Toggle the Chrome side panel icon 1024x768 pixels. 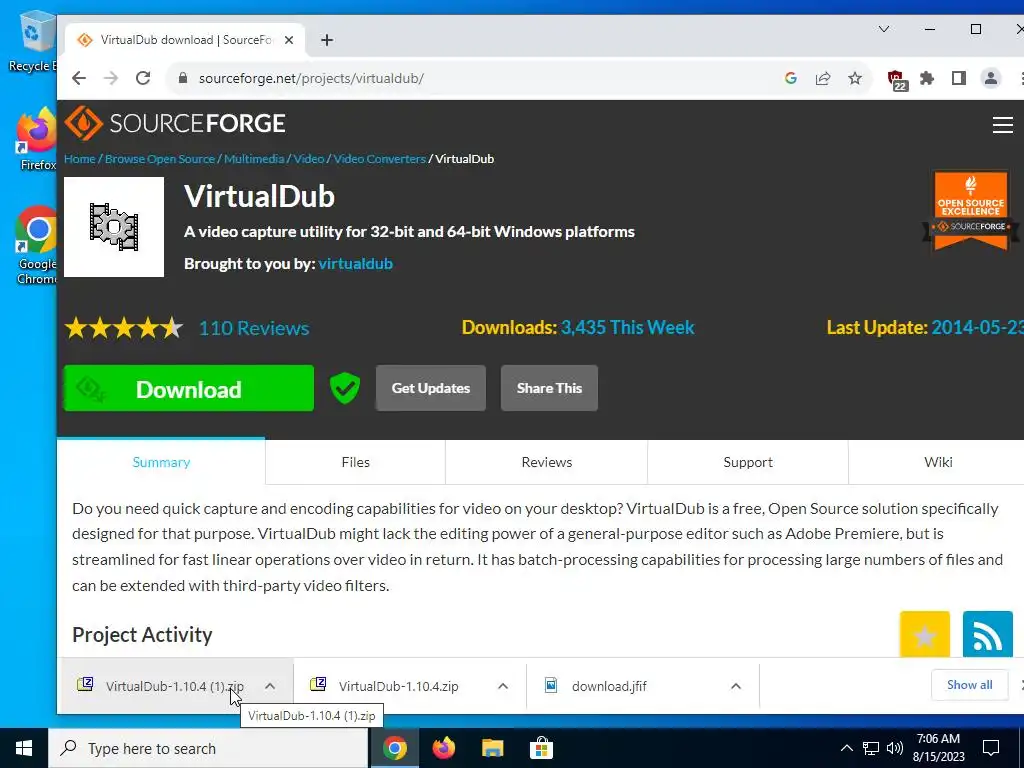click(x=959, y=78)
